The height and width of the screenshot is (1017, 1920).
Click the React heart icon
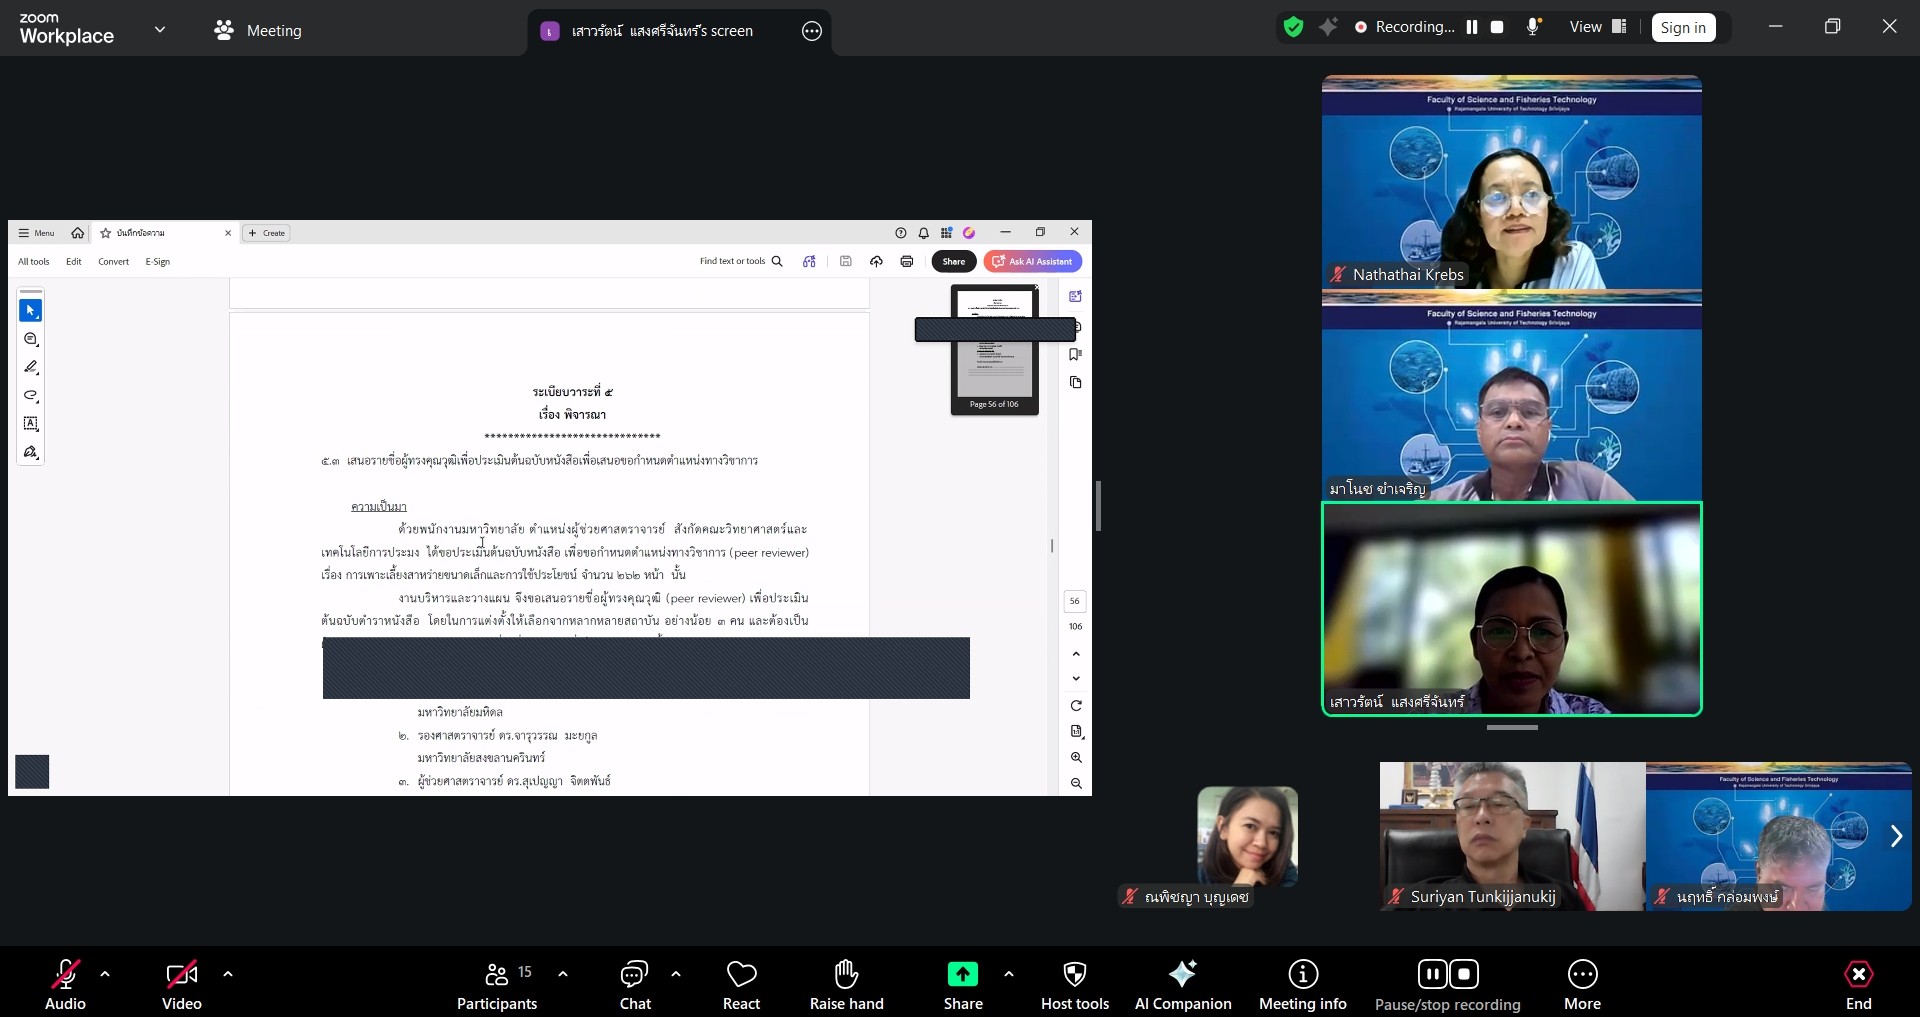pyautogui.click(x=741, y=985)
